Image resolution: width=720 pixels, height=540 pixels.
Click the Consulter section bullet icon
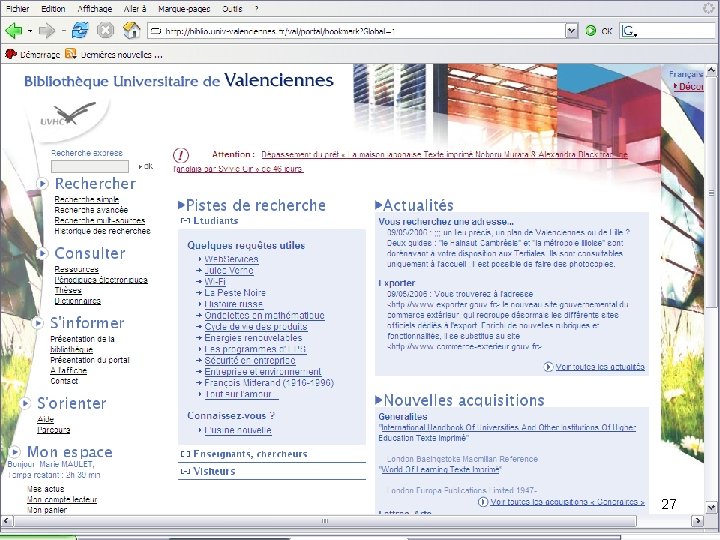point(42,253)
